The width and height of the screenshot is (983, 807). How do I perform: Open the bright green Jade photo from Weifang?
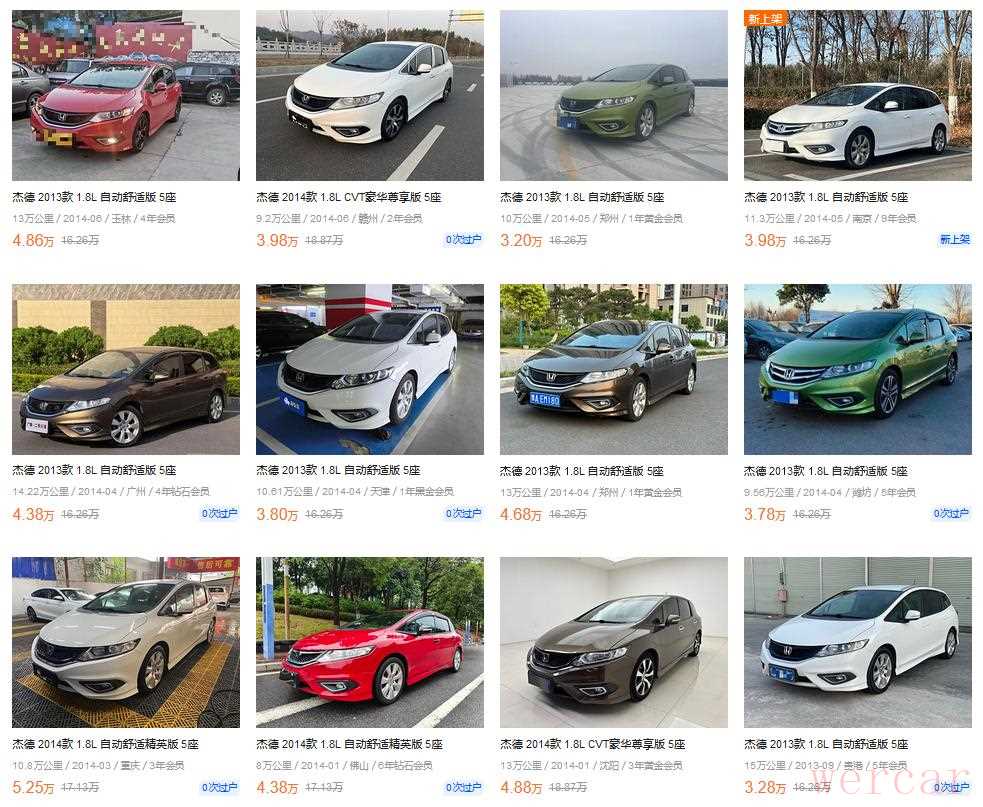tap(858, 369)
